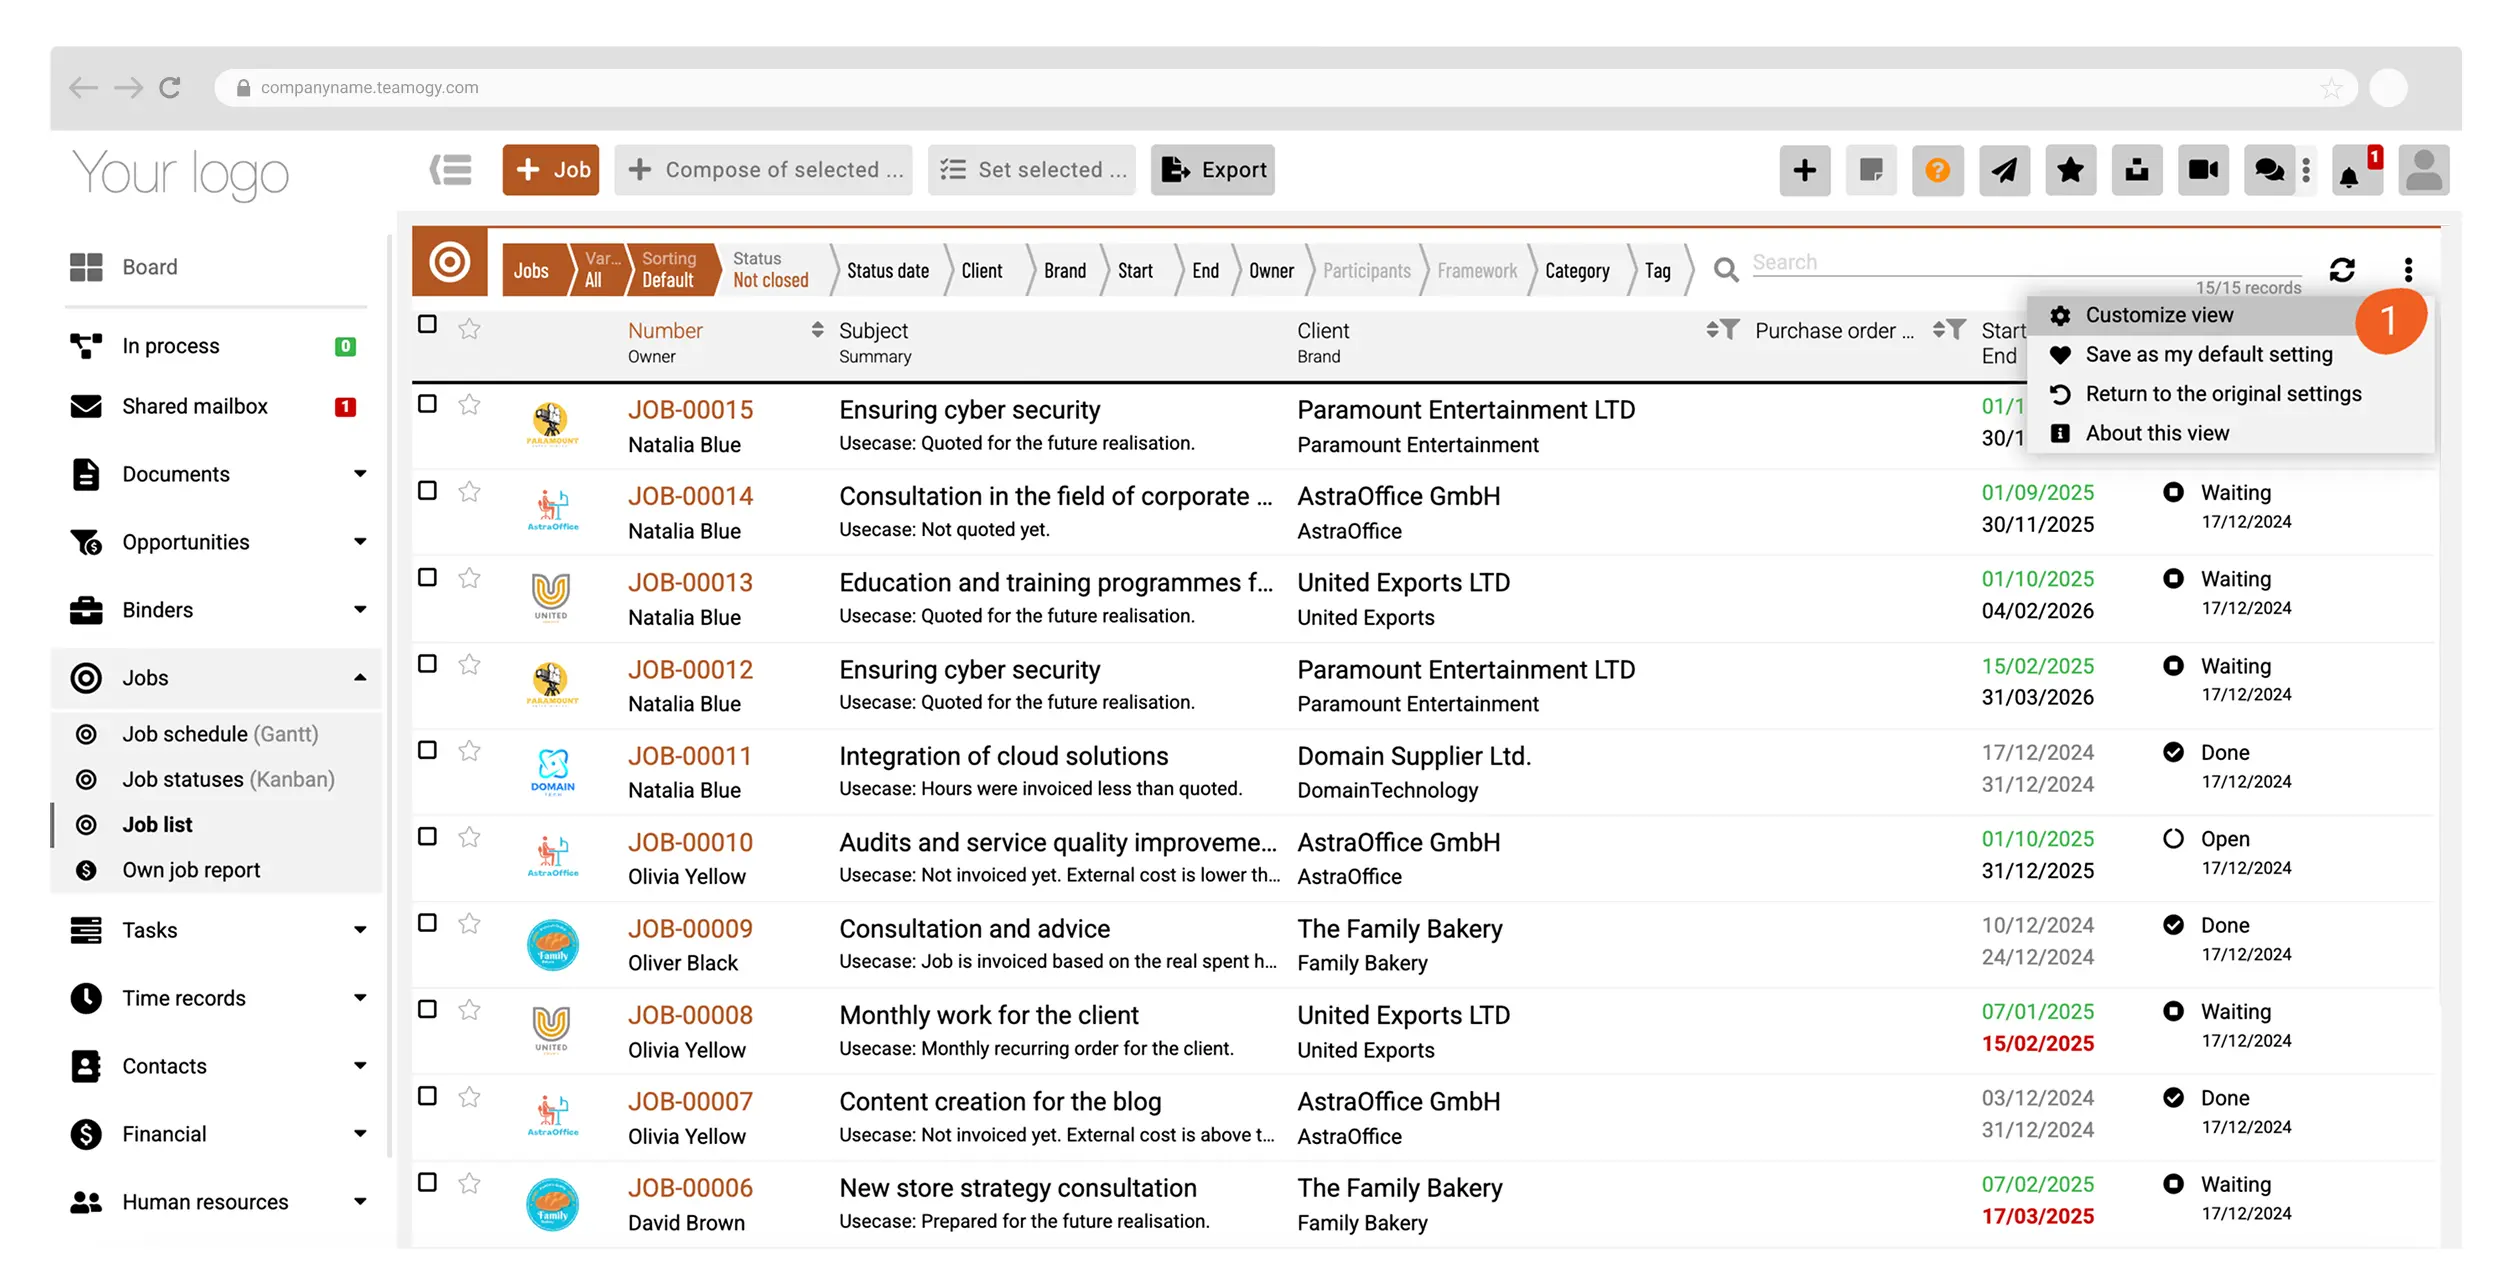
Task: Open the JOB-00009 link
Action: pyautogui.click(x=690, y=929)
